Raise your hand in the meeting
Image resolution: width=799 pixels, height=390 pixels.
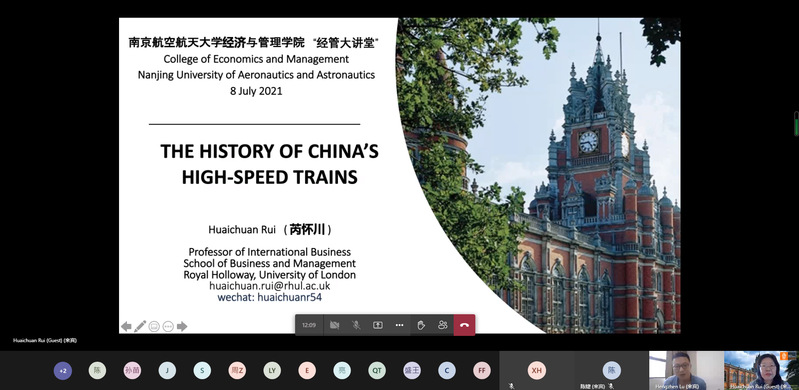click(x=421, y=325)
